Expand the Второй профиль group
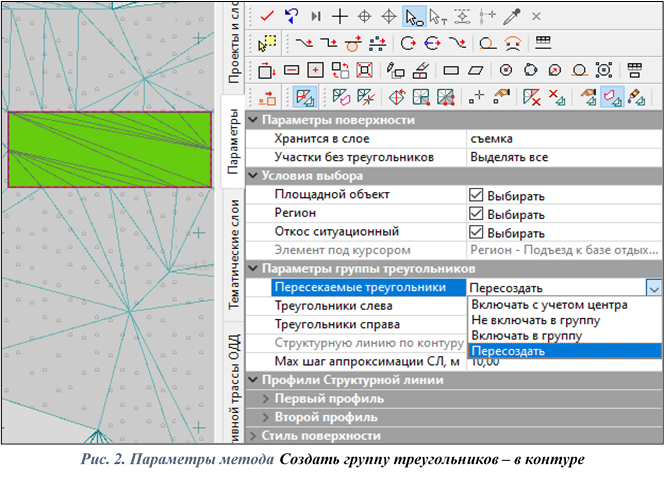 pos(266,417)
